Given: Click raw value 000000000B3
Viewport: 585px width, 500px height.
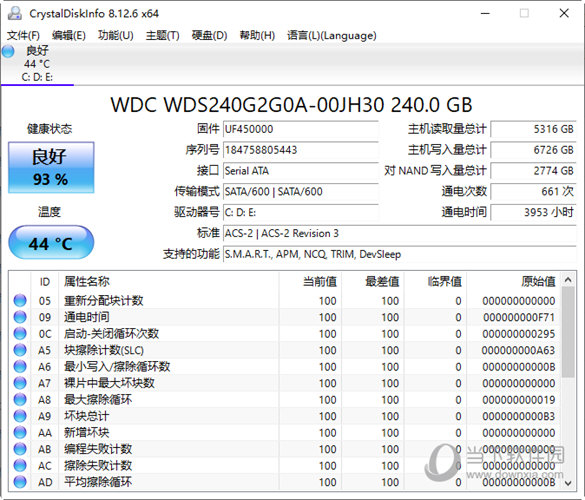Looking at the screenshot, I should click(519, 416).
